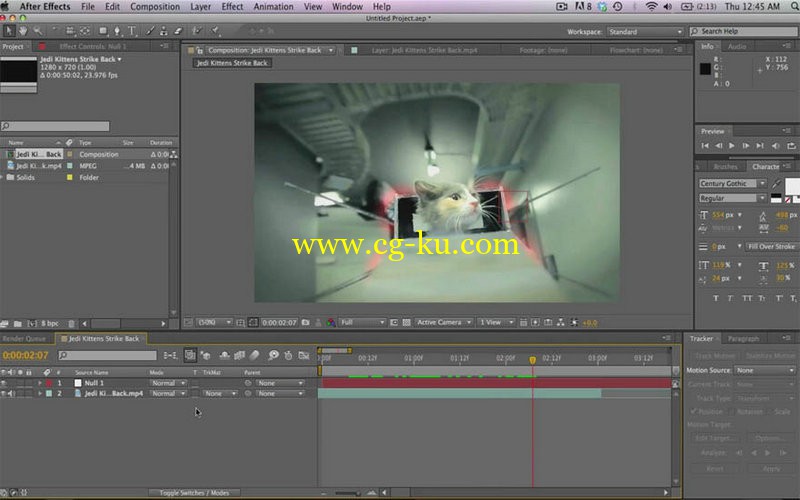Image resolution: width=800 pixels, height=500 pixels.
Task: Toggle all caps TT button
Action: (x=747, y=298)
